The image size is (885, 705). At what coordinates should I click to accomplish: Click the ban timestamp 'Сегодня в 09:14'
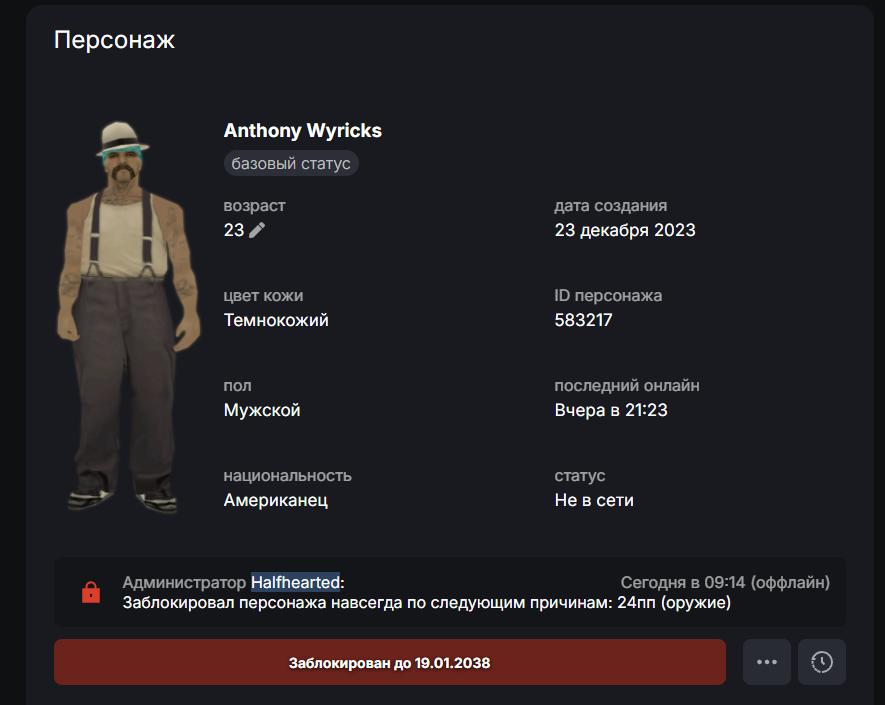point(683,582)
